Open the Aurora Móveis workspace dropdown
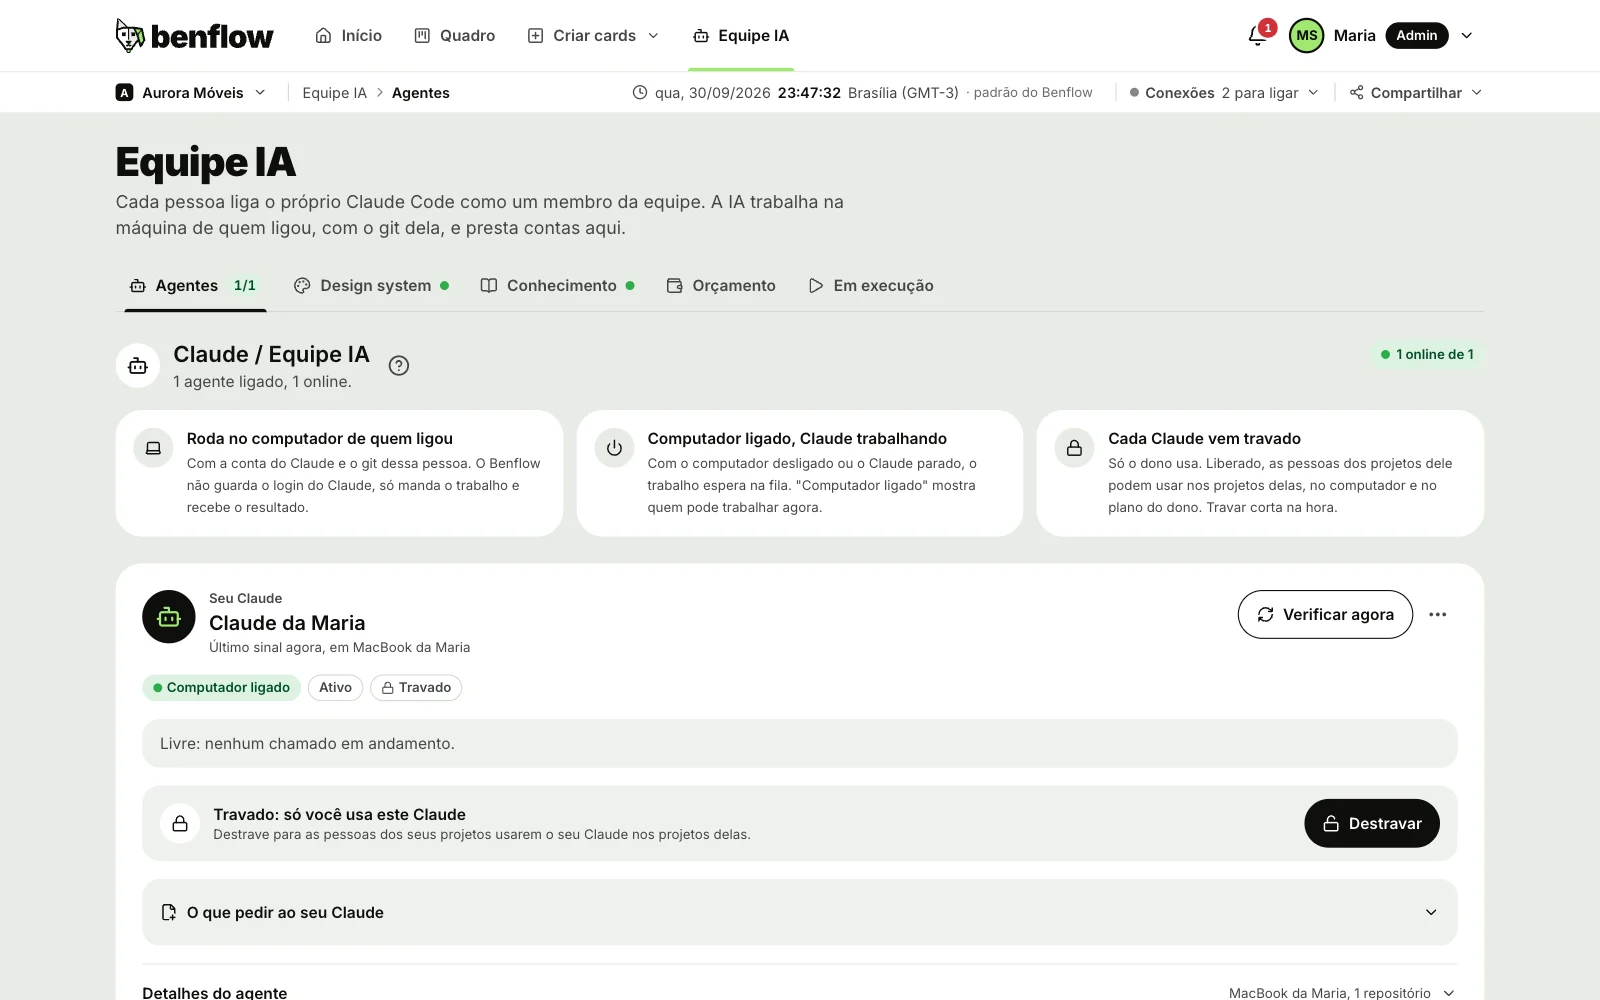Viewport: 1600px width, 1000px height. (191, 93)
